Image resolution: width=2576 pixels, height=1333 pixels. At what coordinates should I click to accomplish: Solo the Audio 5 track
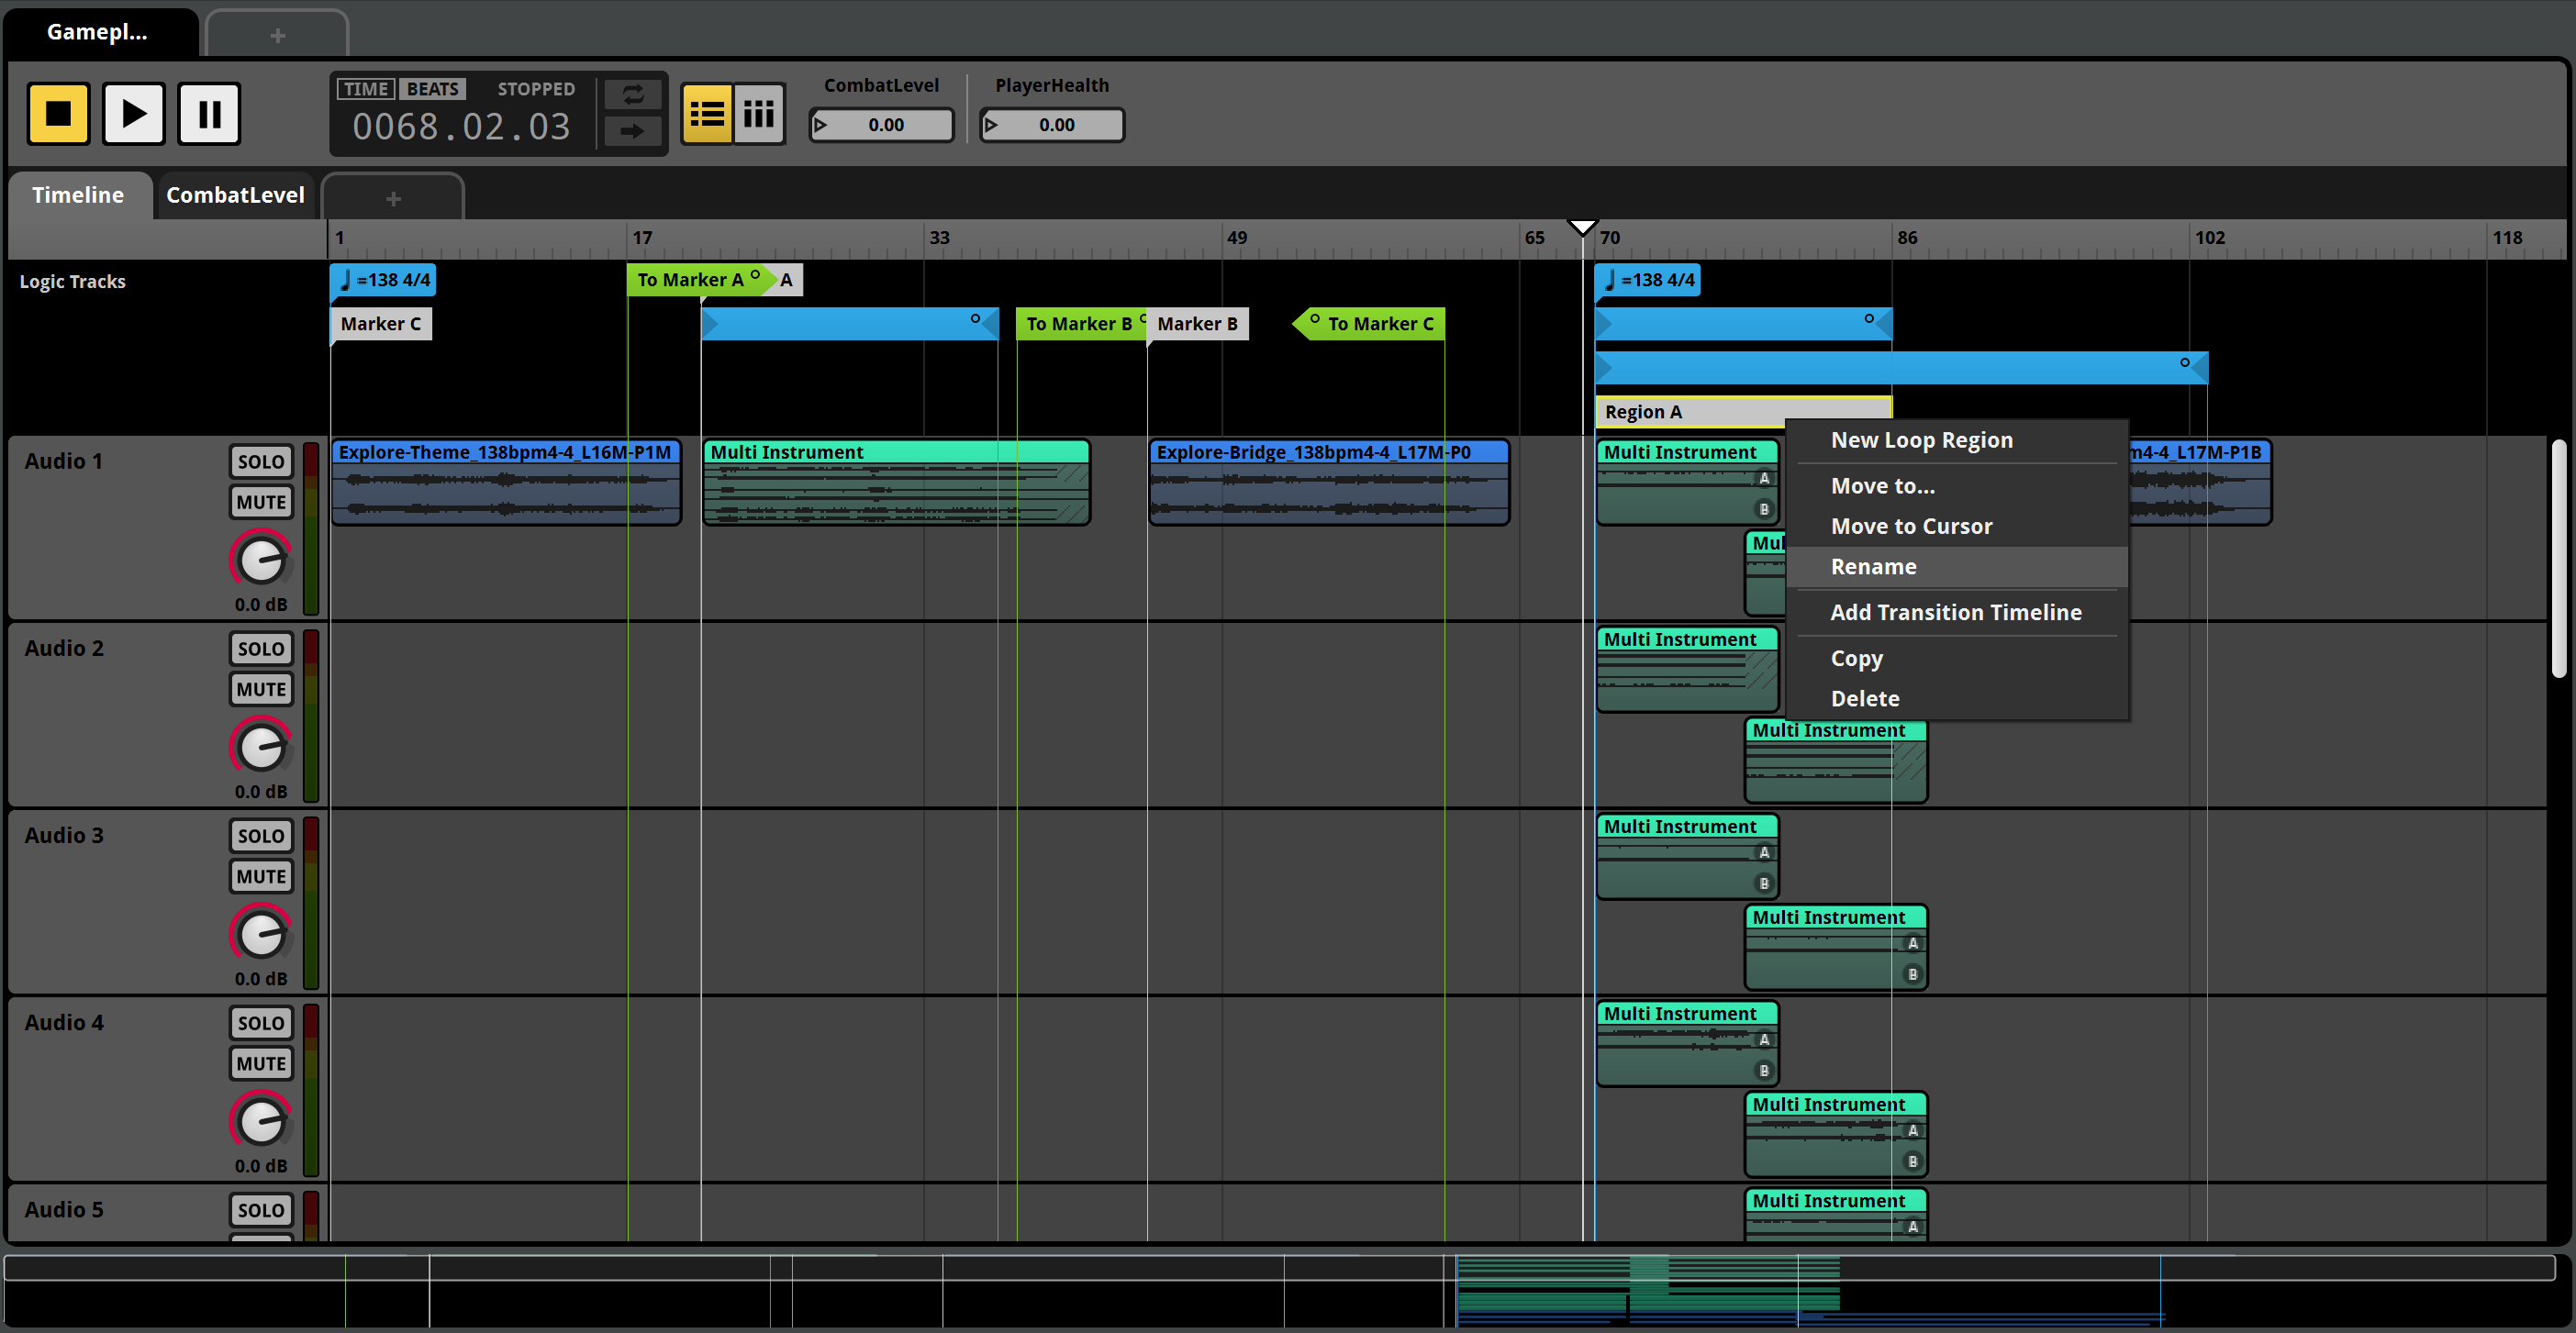[261, 1210]
